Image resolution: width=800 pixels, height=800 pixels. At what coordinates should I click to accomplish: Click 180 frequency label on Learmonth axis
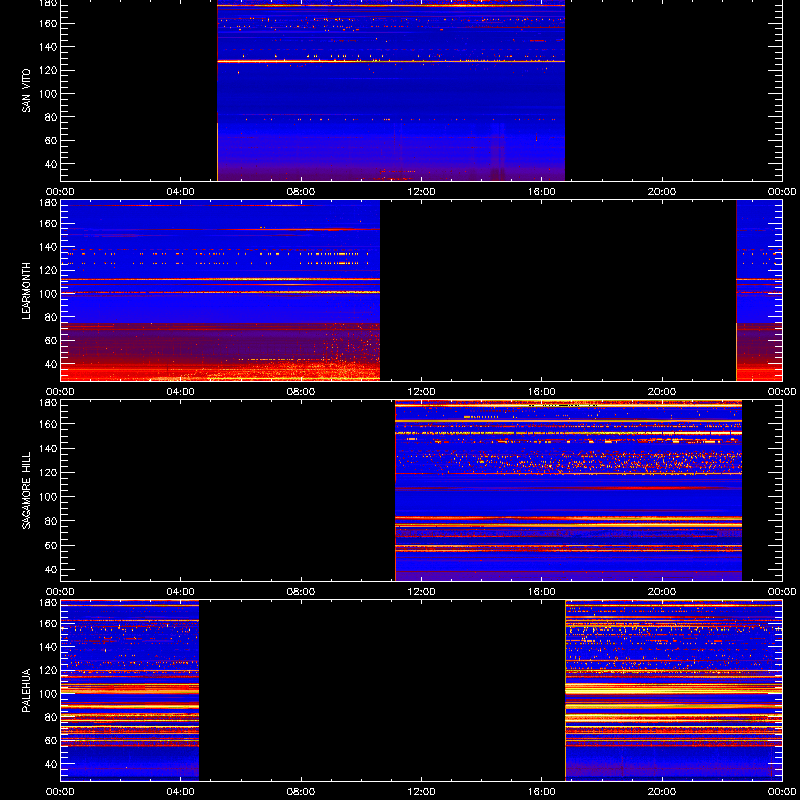pyautogui.click(x=49, y=203)
